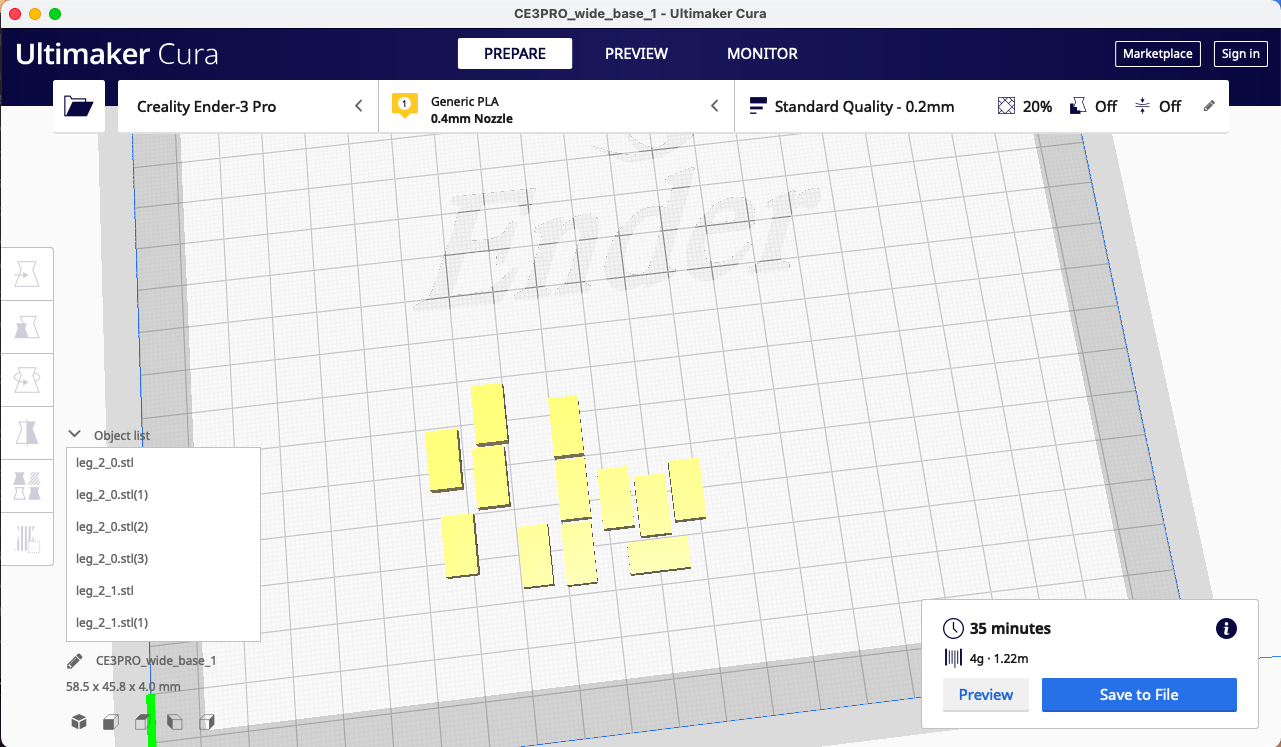Click the pencil icon to edit print settings

click(1209, 106)
